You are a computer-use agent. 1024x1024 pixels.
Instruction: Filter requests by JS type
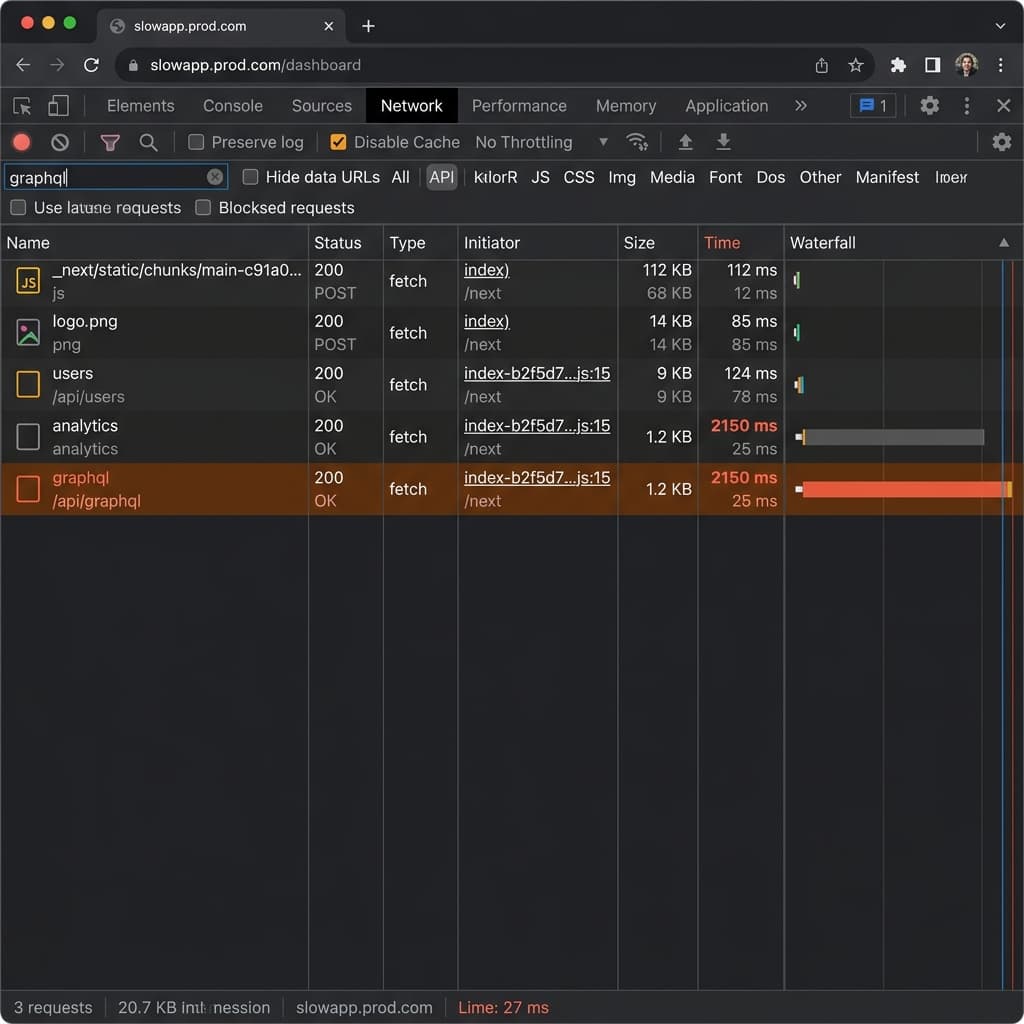pos(540,177)
